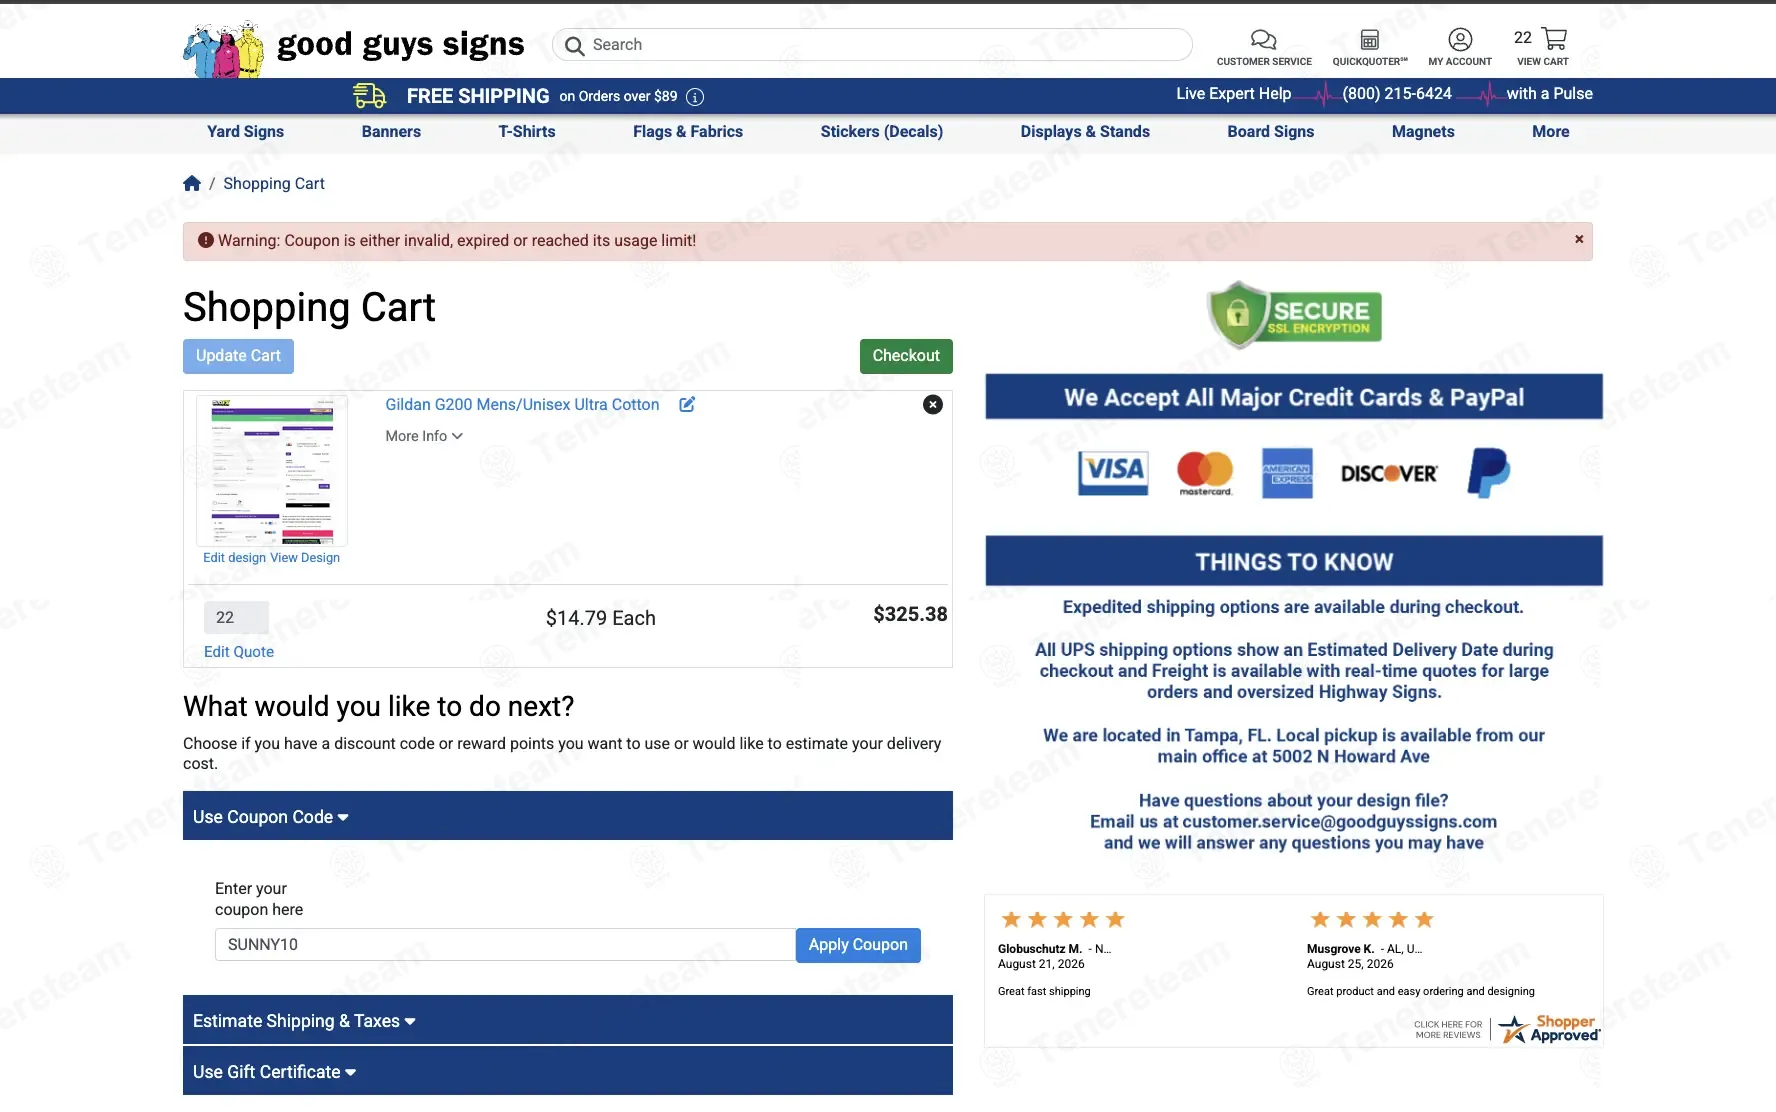Open the More menu
1776x1112 pixels.
tap(1551, 132)
